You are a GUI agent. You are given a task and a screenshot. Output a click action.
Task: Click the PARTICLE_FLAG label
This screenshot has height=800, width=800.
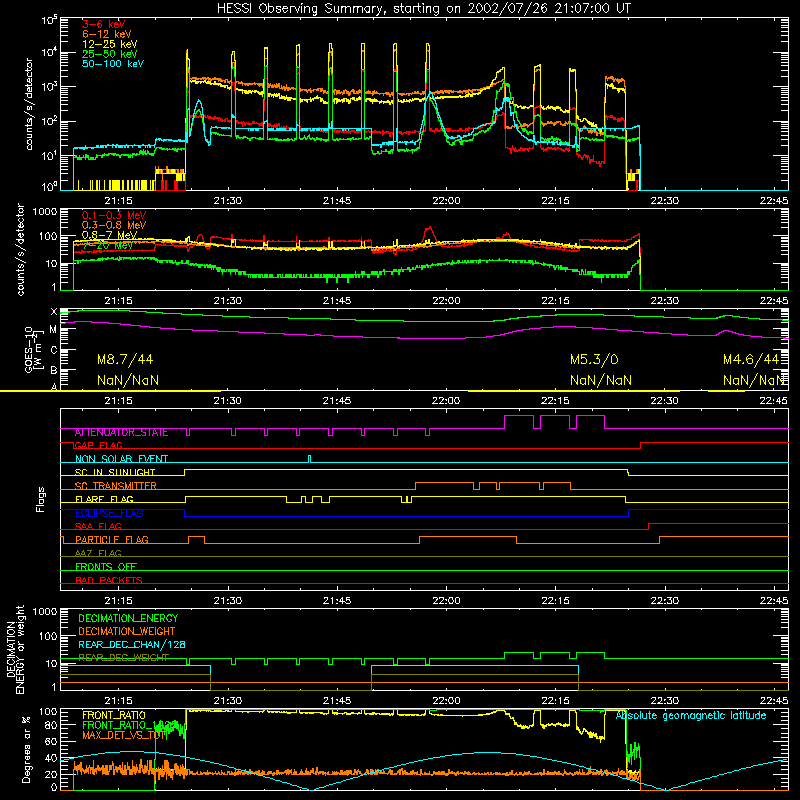(112, 540)
